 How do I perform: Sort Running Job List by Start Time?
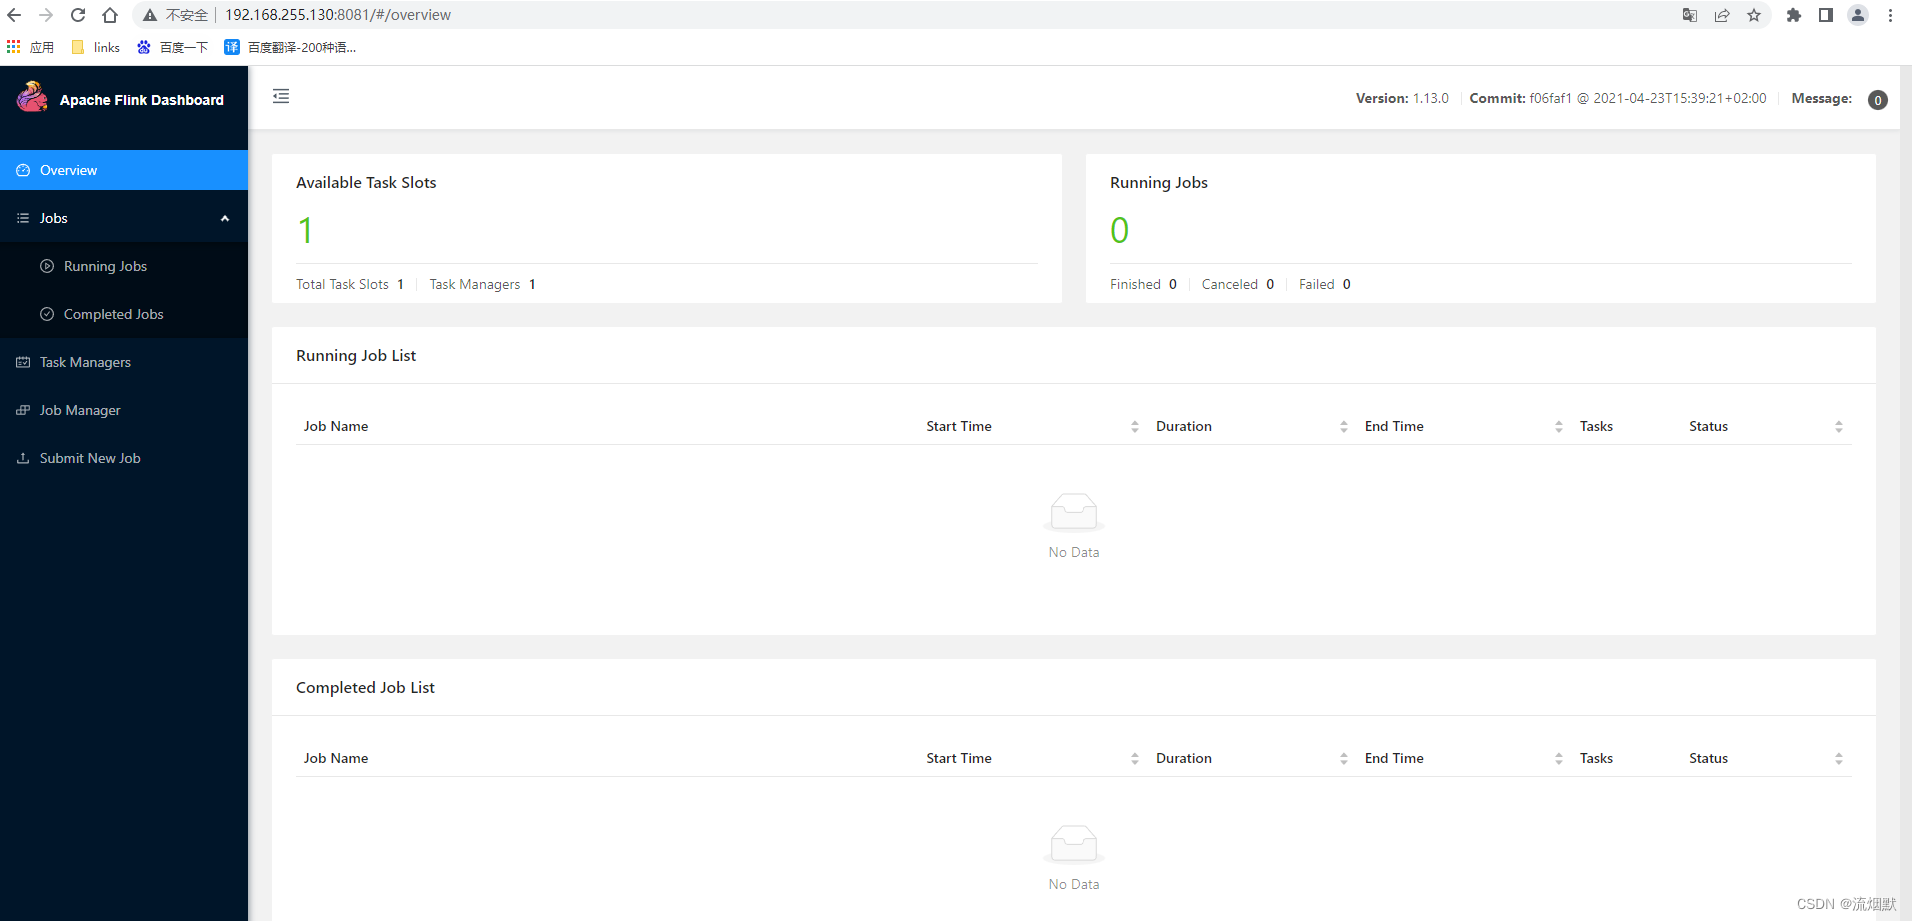(1135, 427)
